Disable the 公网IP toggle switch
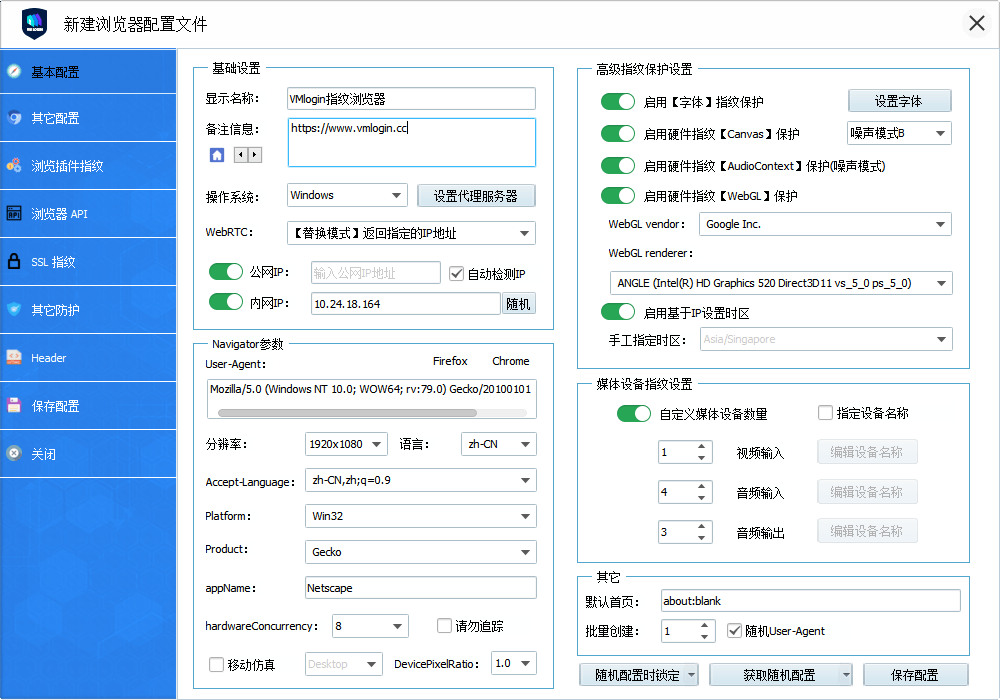Viewport: 1000px width, 700px height. coord(226,271)
